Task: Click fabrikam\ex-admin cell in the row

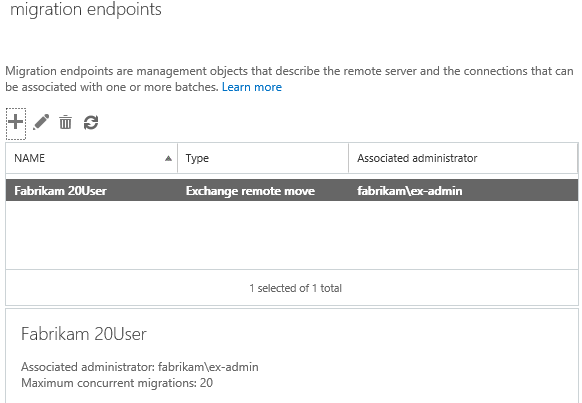Action: coord(409,191)
